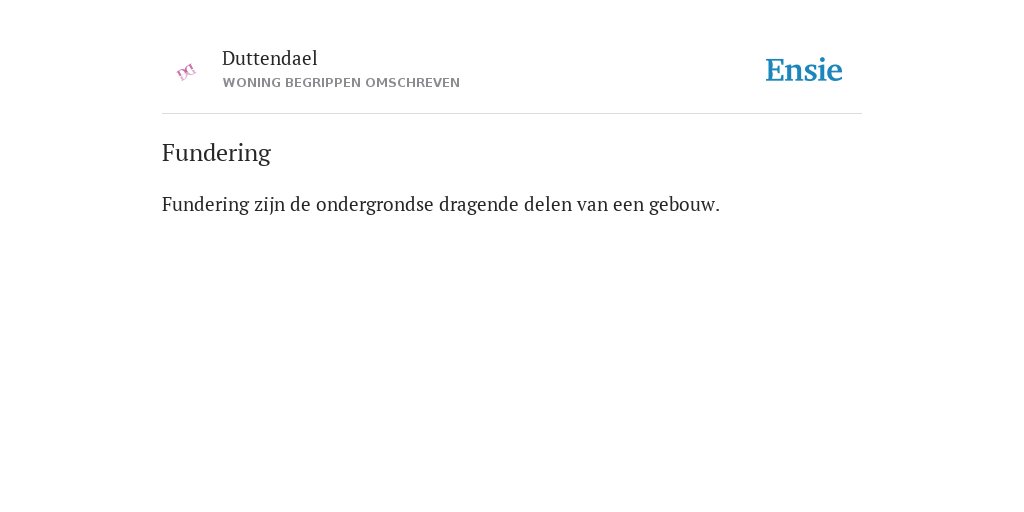Click the word 'BEGRIPPEN' in the subtitle
Image resolution: width=1024 pixels, height=512 pixels.
pos(323,83)
